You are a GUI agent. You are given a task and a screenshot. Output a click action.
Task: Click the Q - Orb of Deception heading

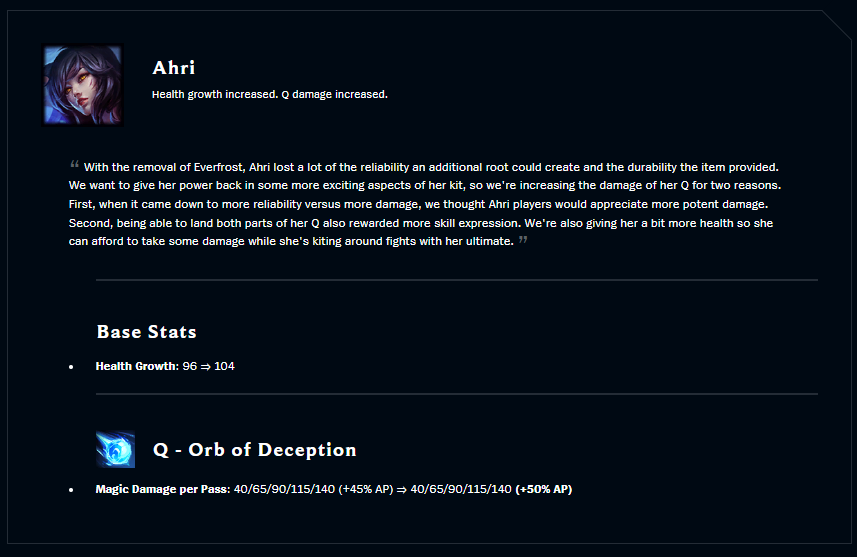[255, 450]
